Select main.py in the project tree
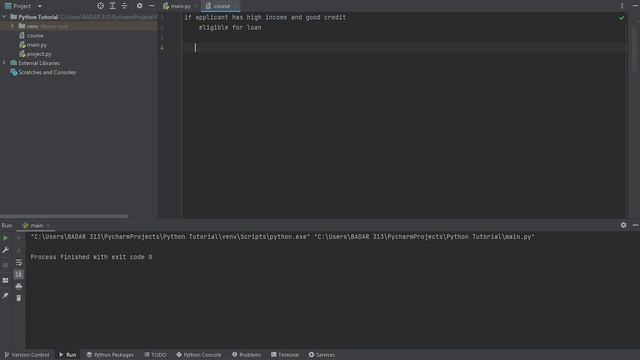 pos(37,45)
